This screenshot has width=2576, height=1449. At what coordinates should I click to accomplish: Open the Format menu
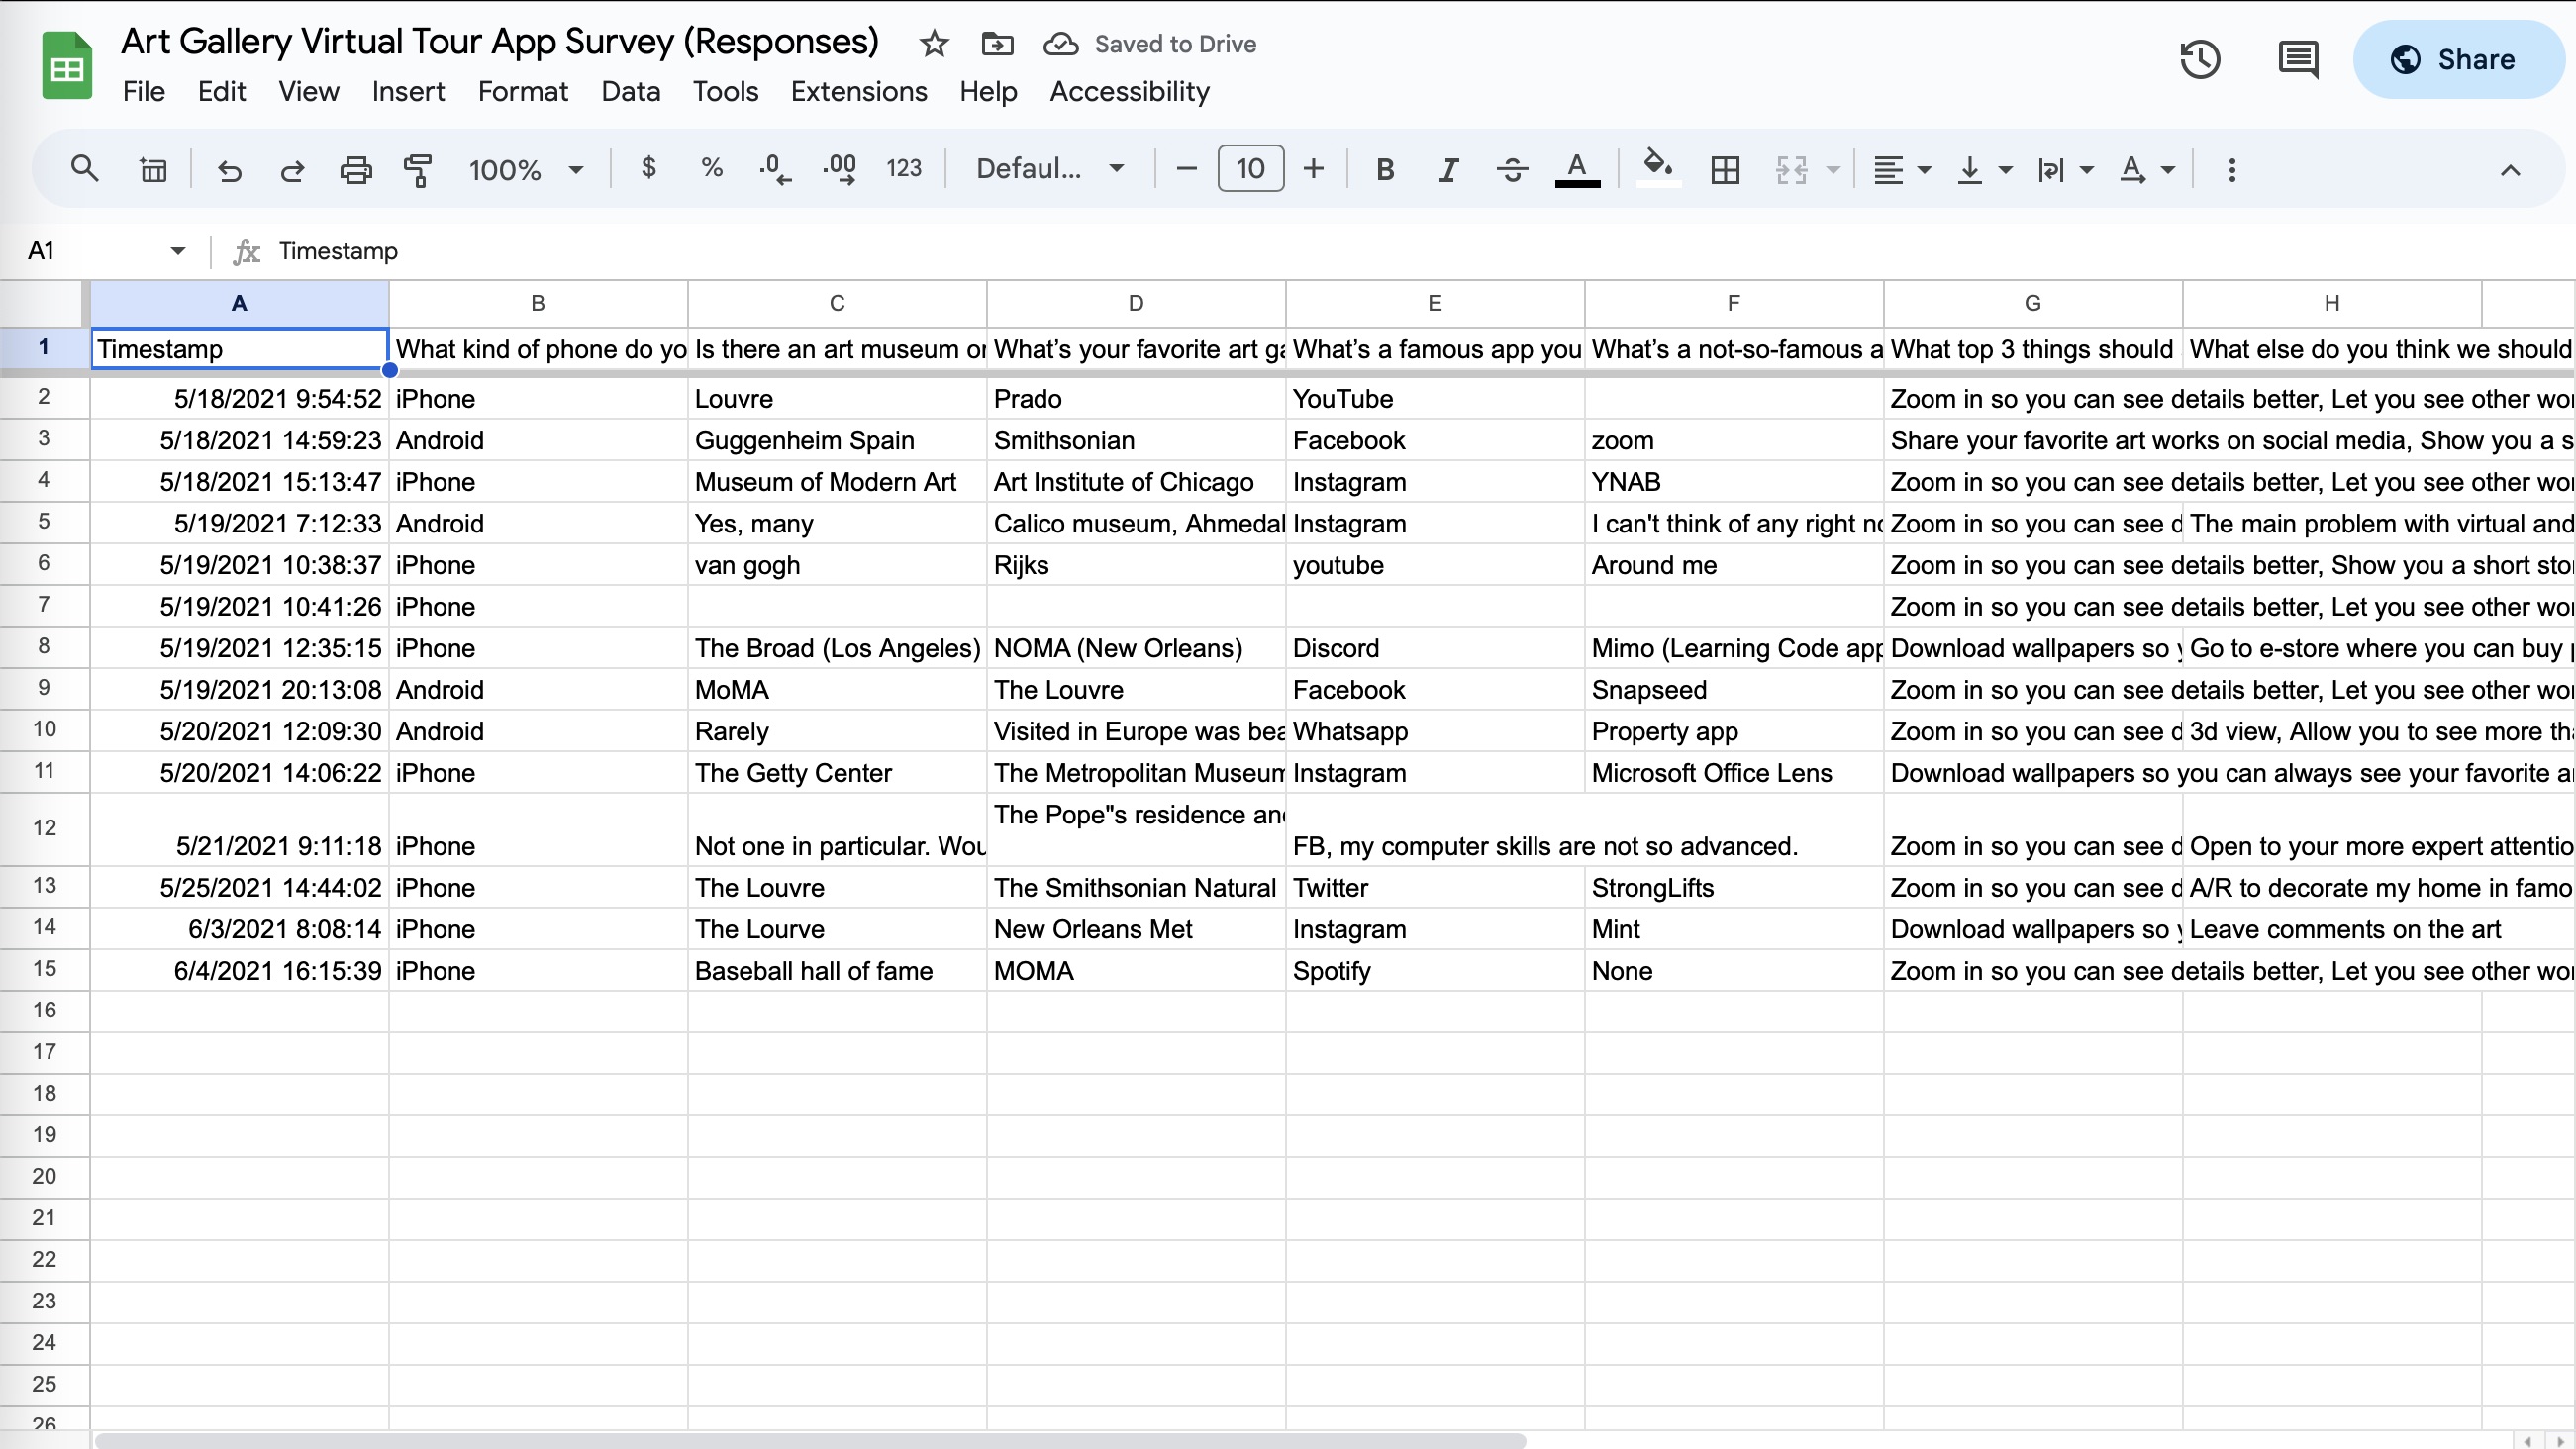point(522,91)
